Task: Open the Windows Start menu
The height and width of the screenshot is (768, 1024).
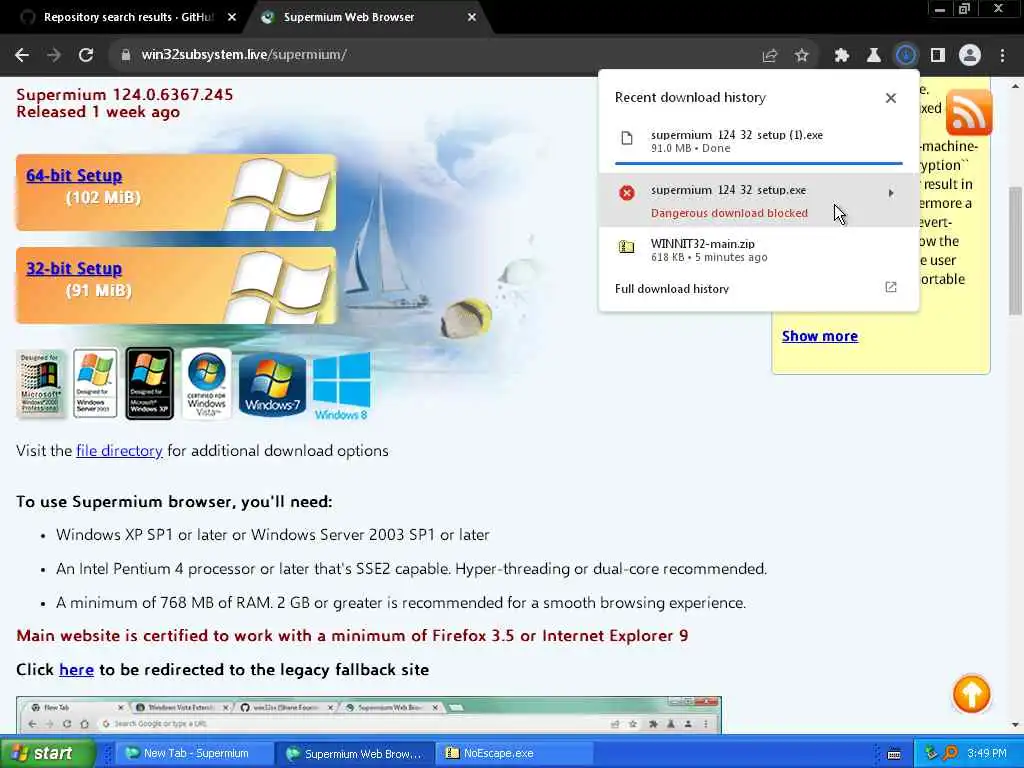Action: point(48,753)
